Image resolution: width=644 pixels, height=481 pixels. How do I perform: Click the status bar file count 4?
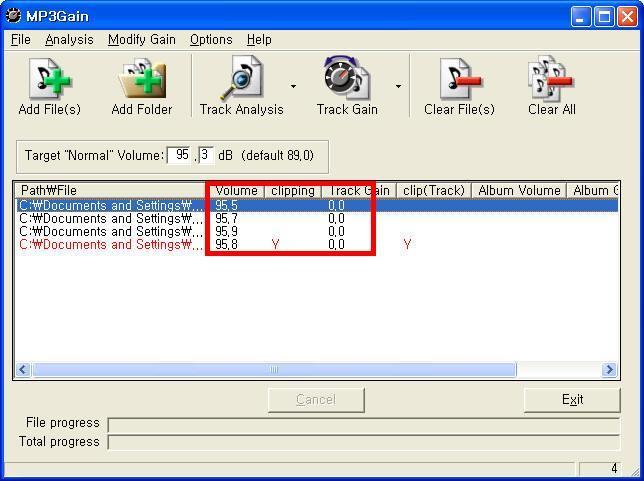tap(614, 468)
